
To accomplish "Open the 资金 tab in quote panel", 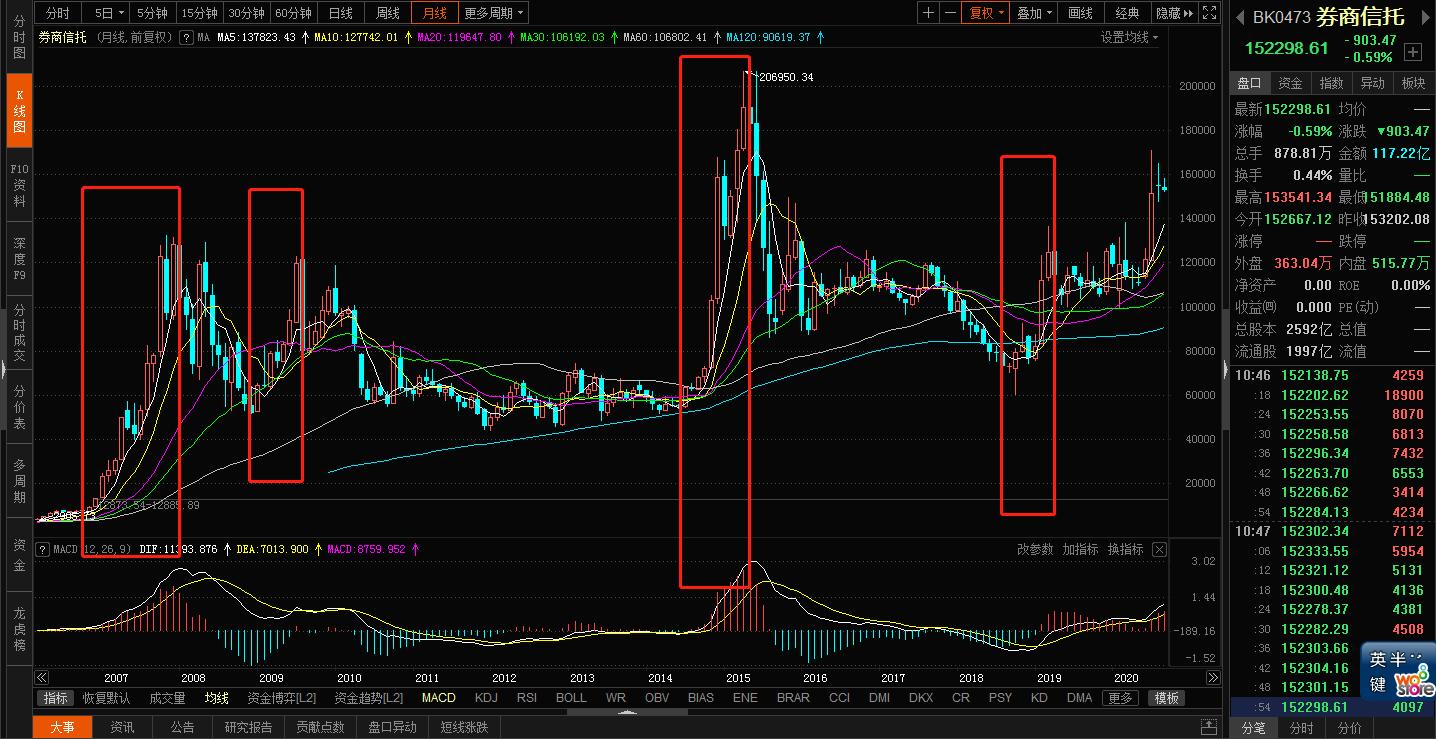I will click(1291, 83).
